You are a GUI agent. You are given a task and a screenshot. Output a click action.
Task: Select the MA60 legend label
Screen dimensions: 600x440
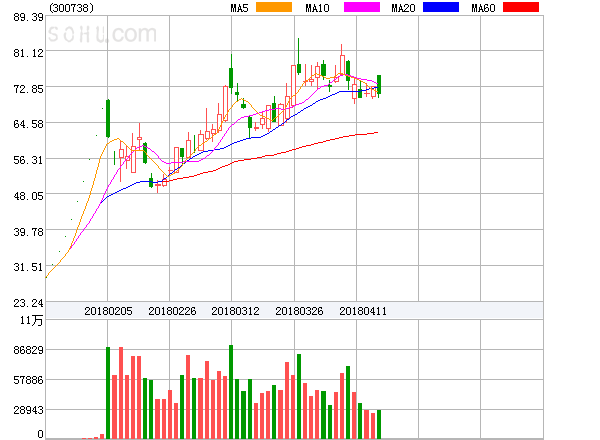[x=483, y=8]
